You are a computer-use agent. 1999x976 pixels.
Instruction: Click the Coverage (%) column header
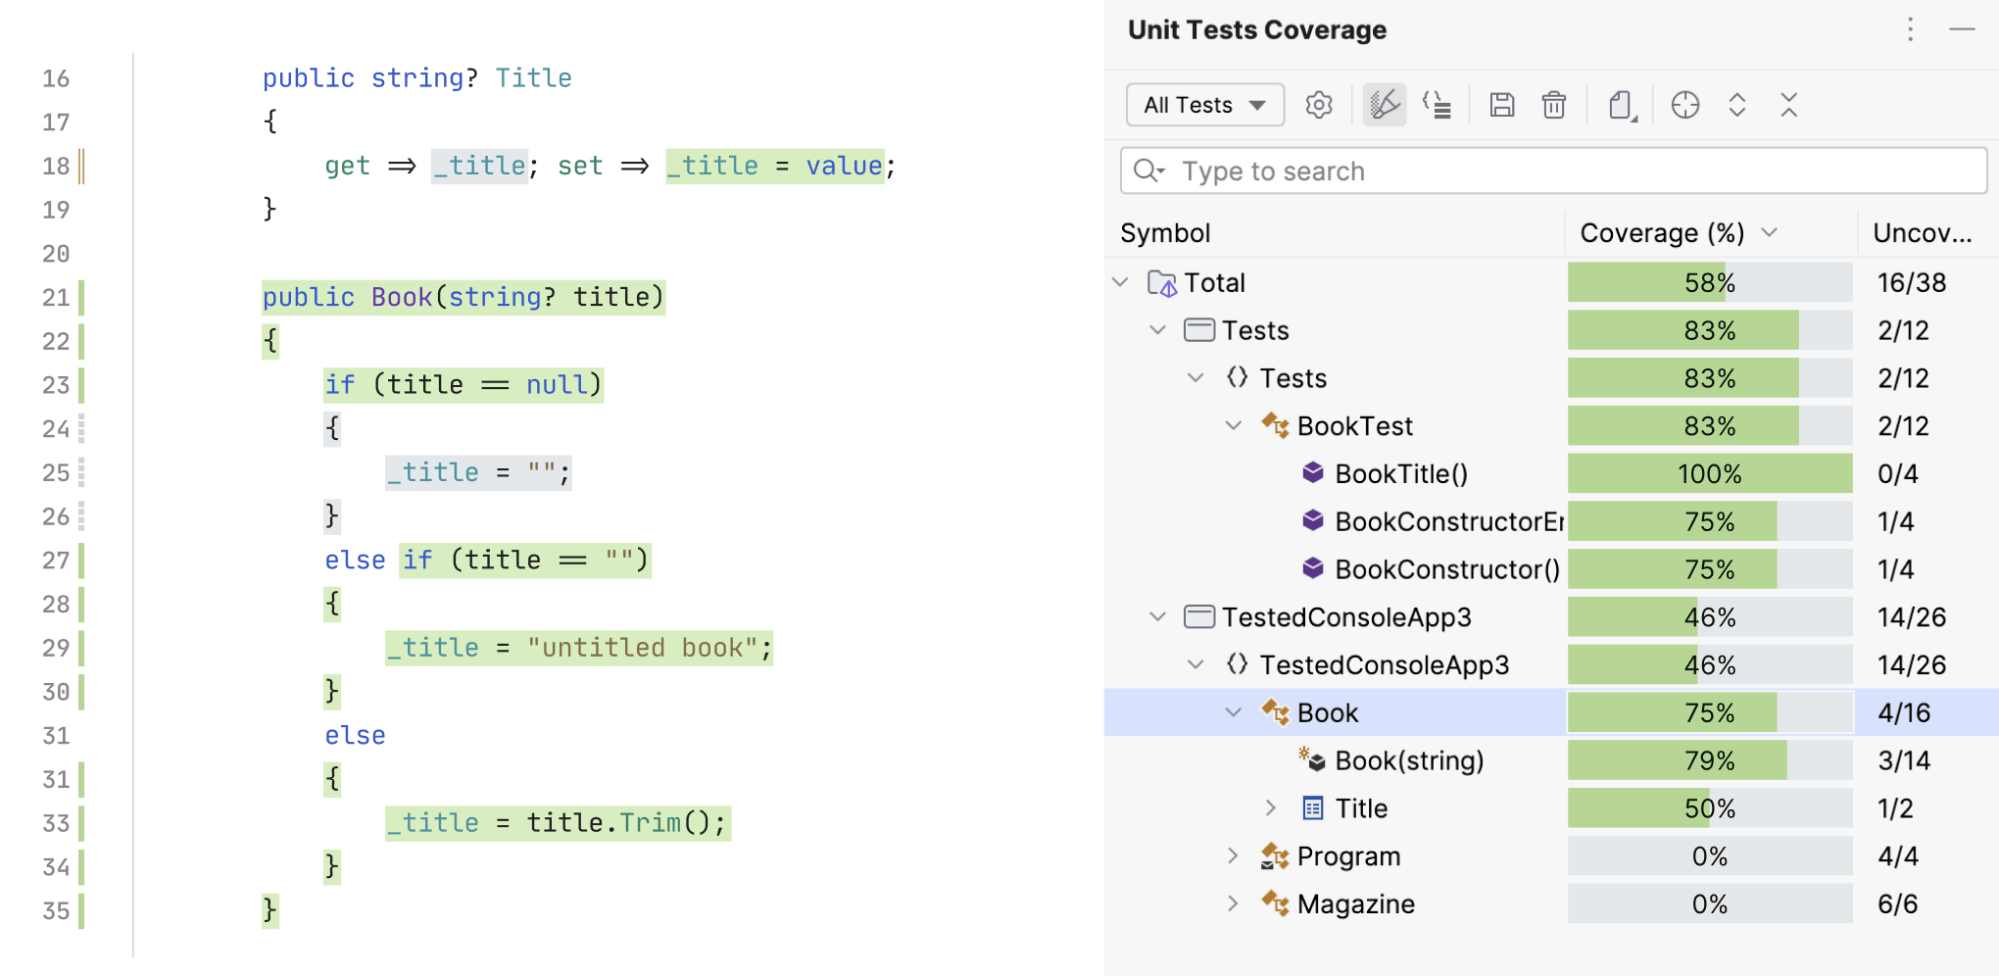[1662, 233]
